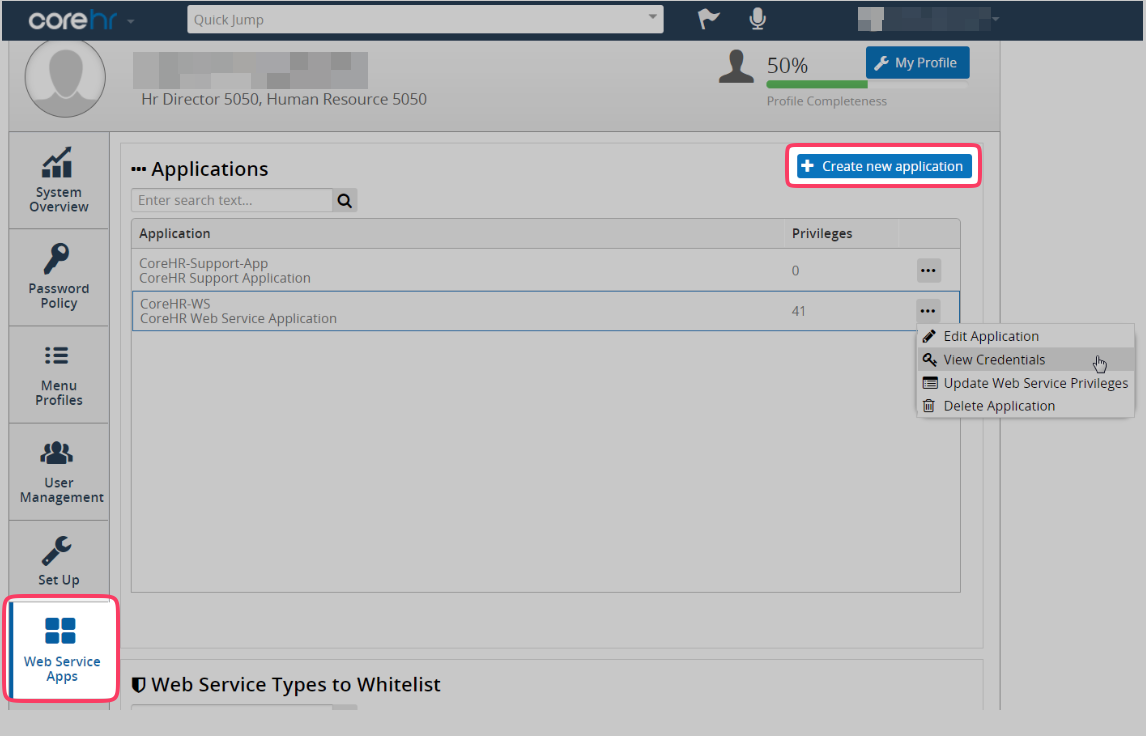Open options menu for CoreHR-Support-App
The image size is (1146, 736).
pyautogui.click(x=928, y=271)
